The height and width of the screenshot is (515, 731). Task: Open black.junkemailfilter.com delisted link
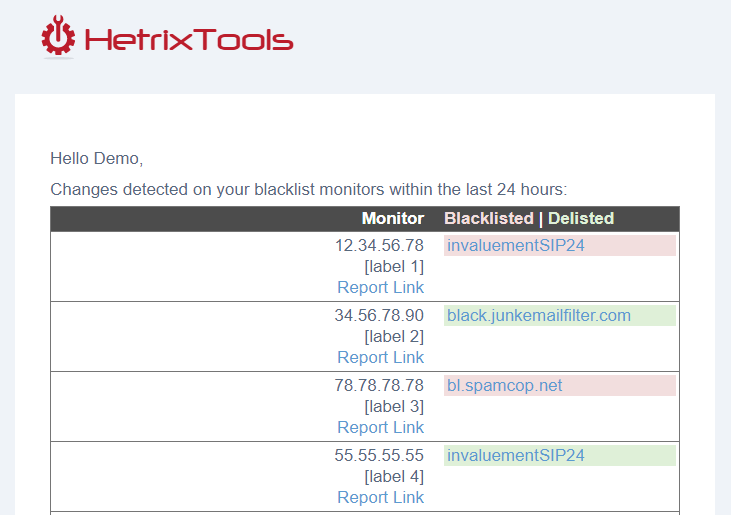539,316
